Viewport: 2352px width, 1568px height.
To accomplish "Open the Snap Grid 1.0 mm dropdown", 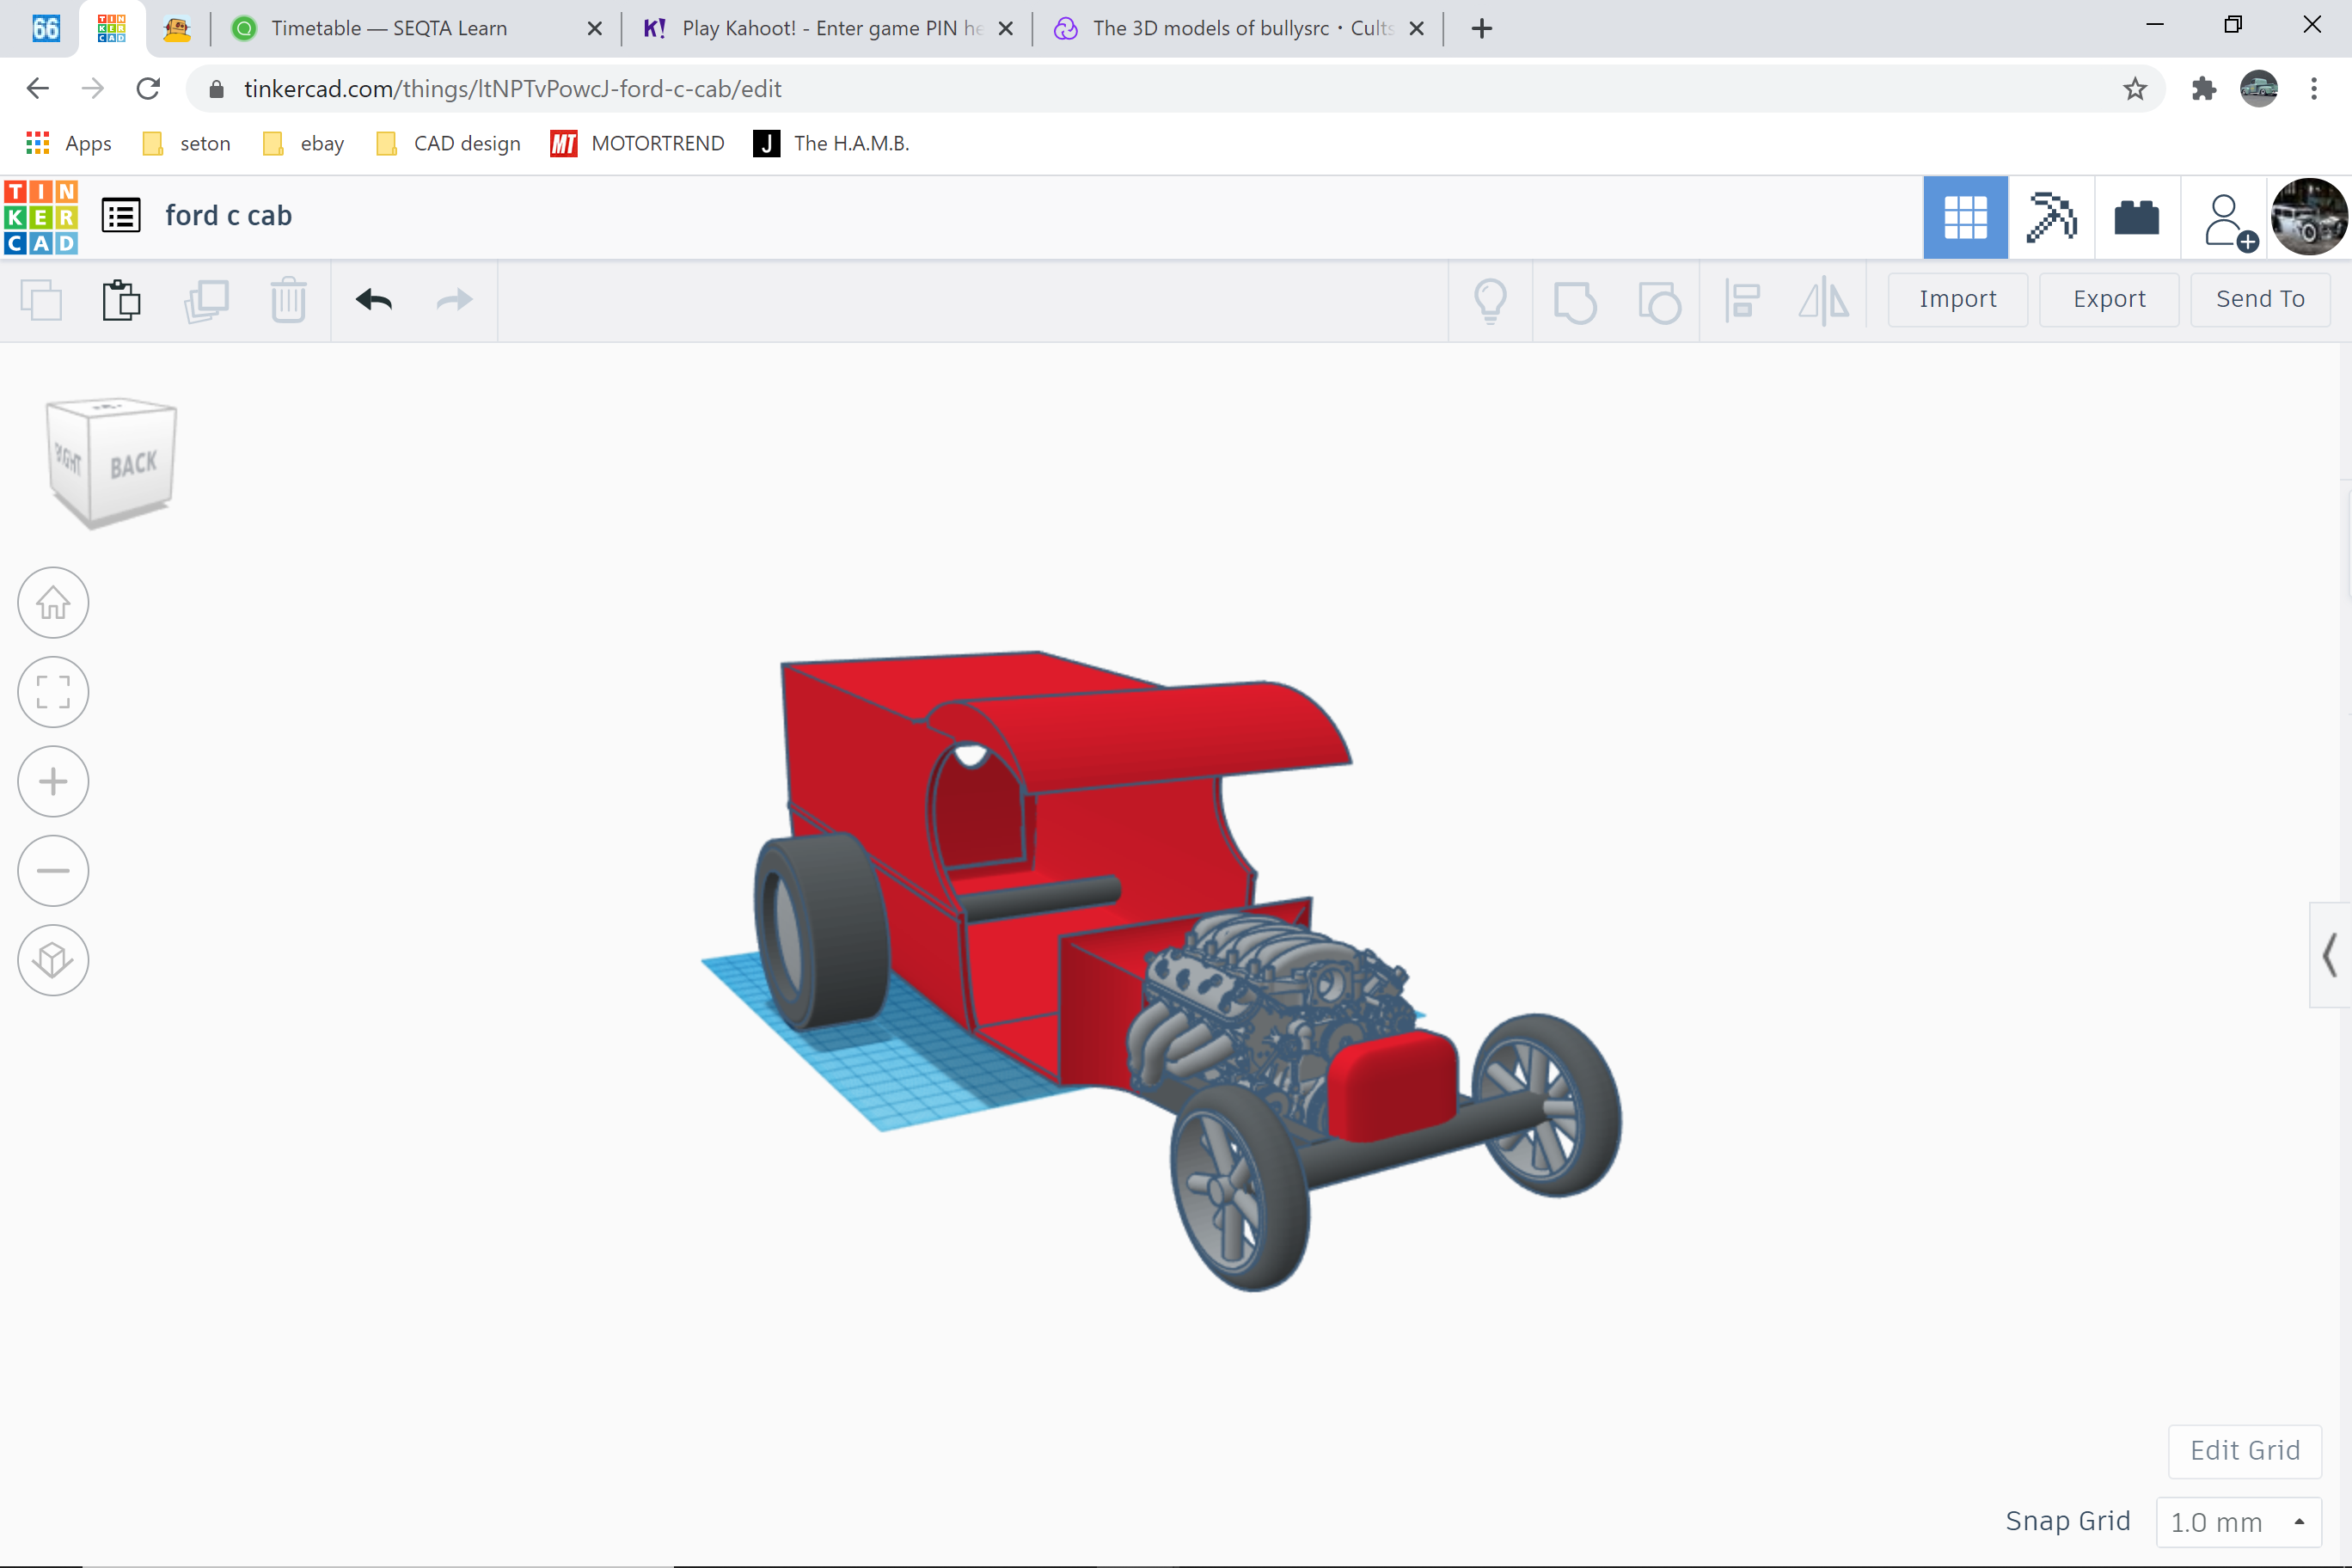I will pyautogui.click(x=2238, y=1522).
